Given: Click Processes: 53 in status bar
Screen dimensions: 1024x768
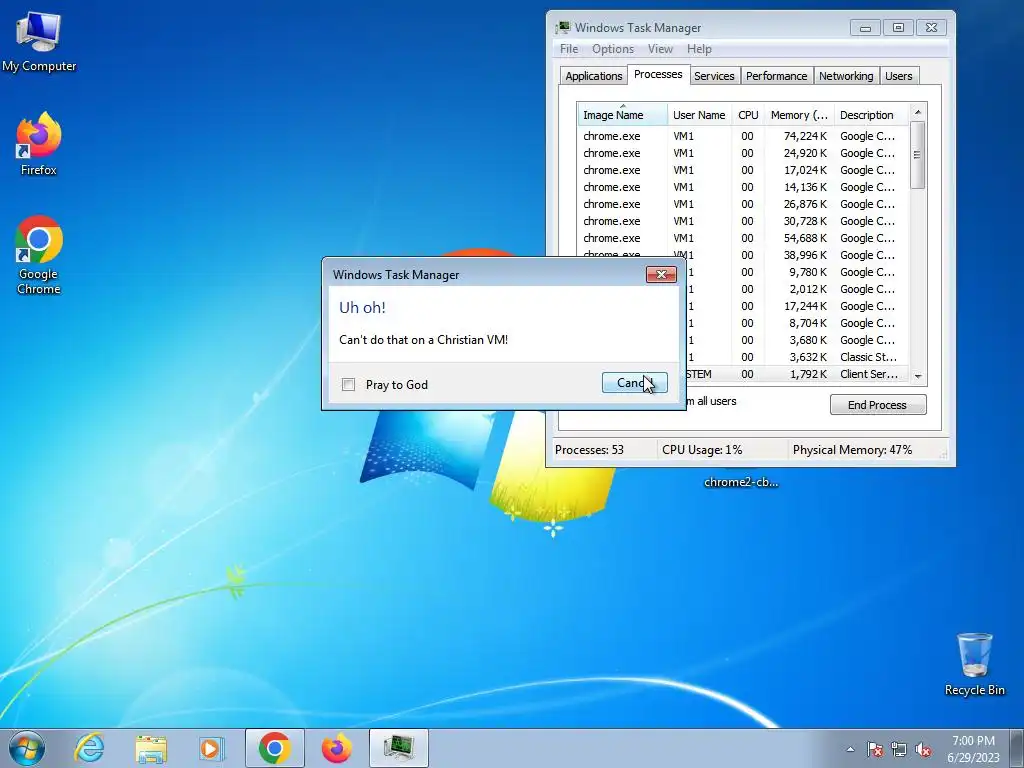Looking at the screenshot, I should pyautogui.click(x=589, y=449).
